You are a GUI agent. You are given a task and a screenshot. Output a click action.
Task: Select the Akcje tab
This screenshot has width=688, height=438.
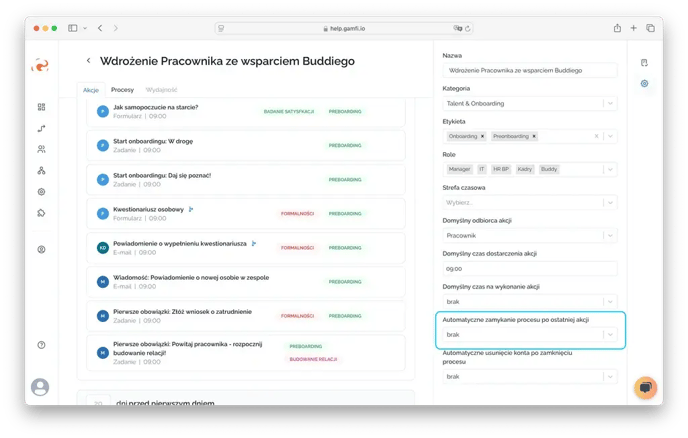point(91,89)
